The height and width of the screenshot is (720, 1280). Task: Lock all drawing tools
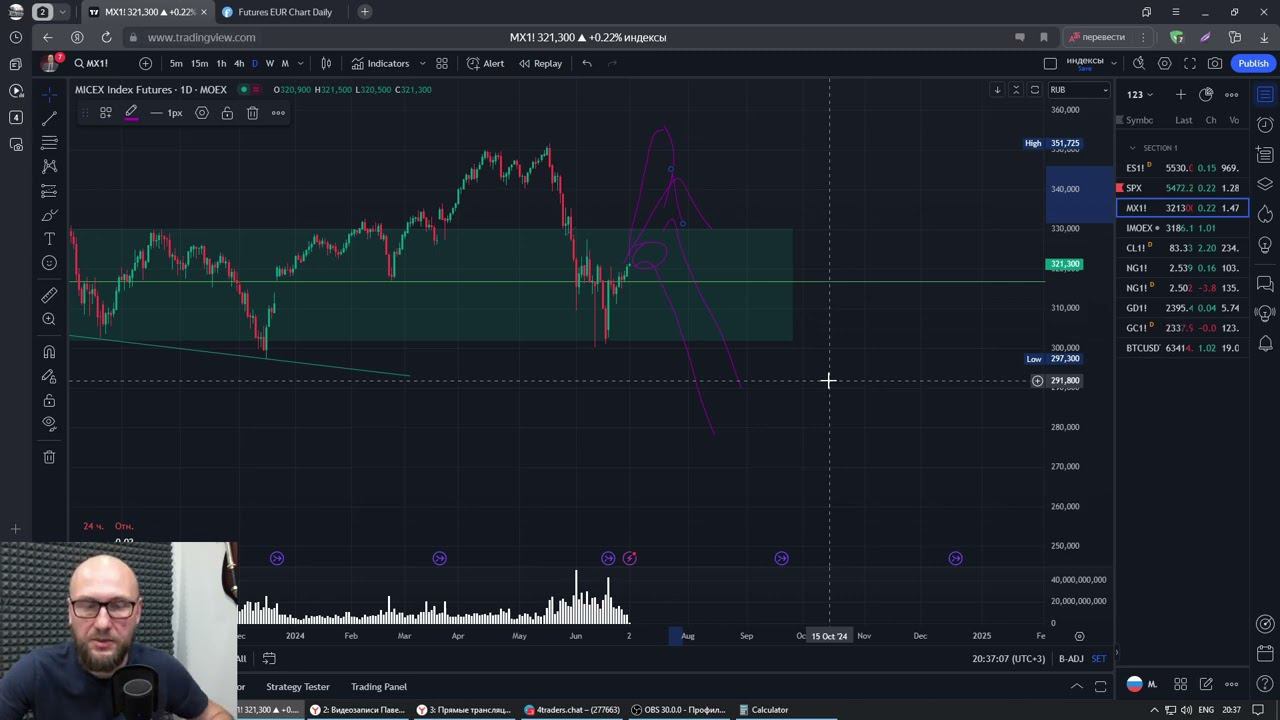(49, 401)
